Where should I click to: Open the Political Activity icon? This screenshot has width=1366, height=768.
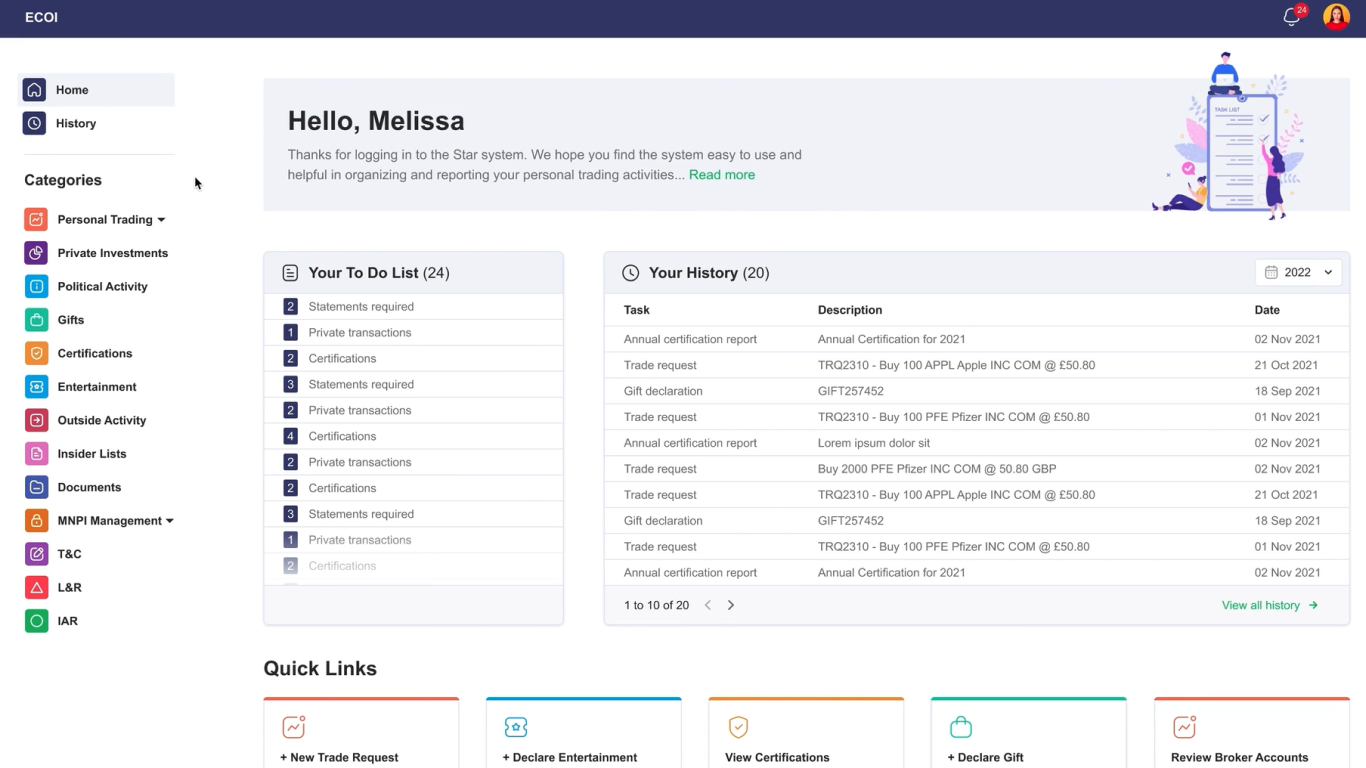36,286
